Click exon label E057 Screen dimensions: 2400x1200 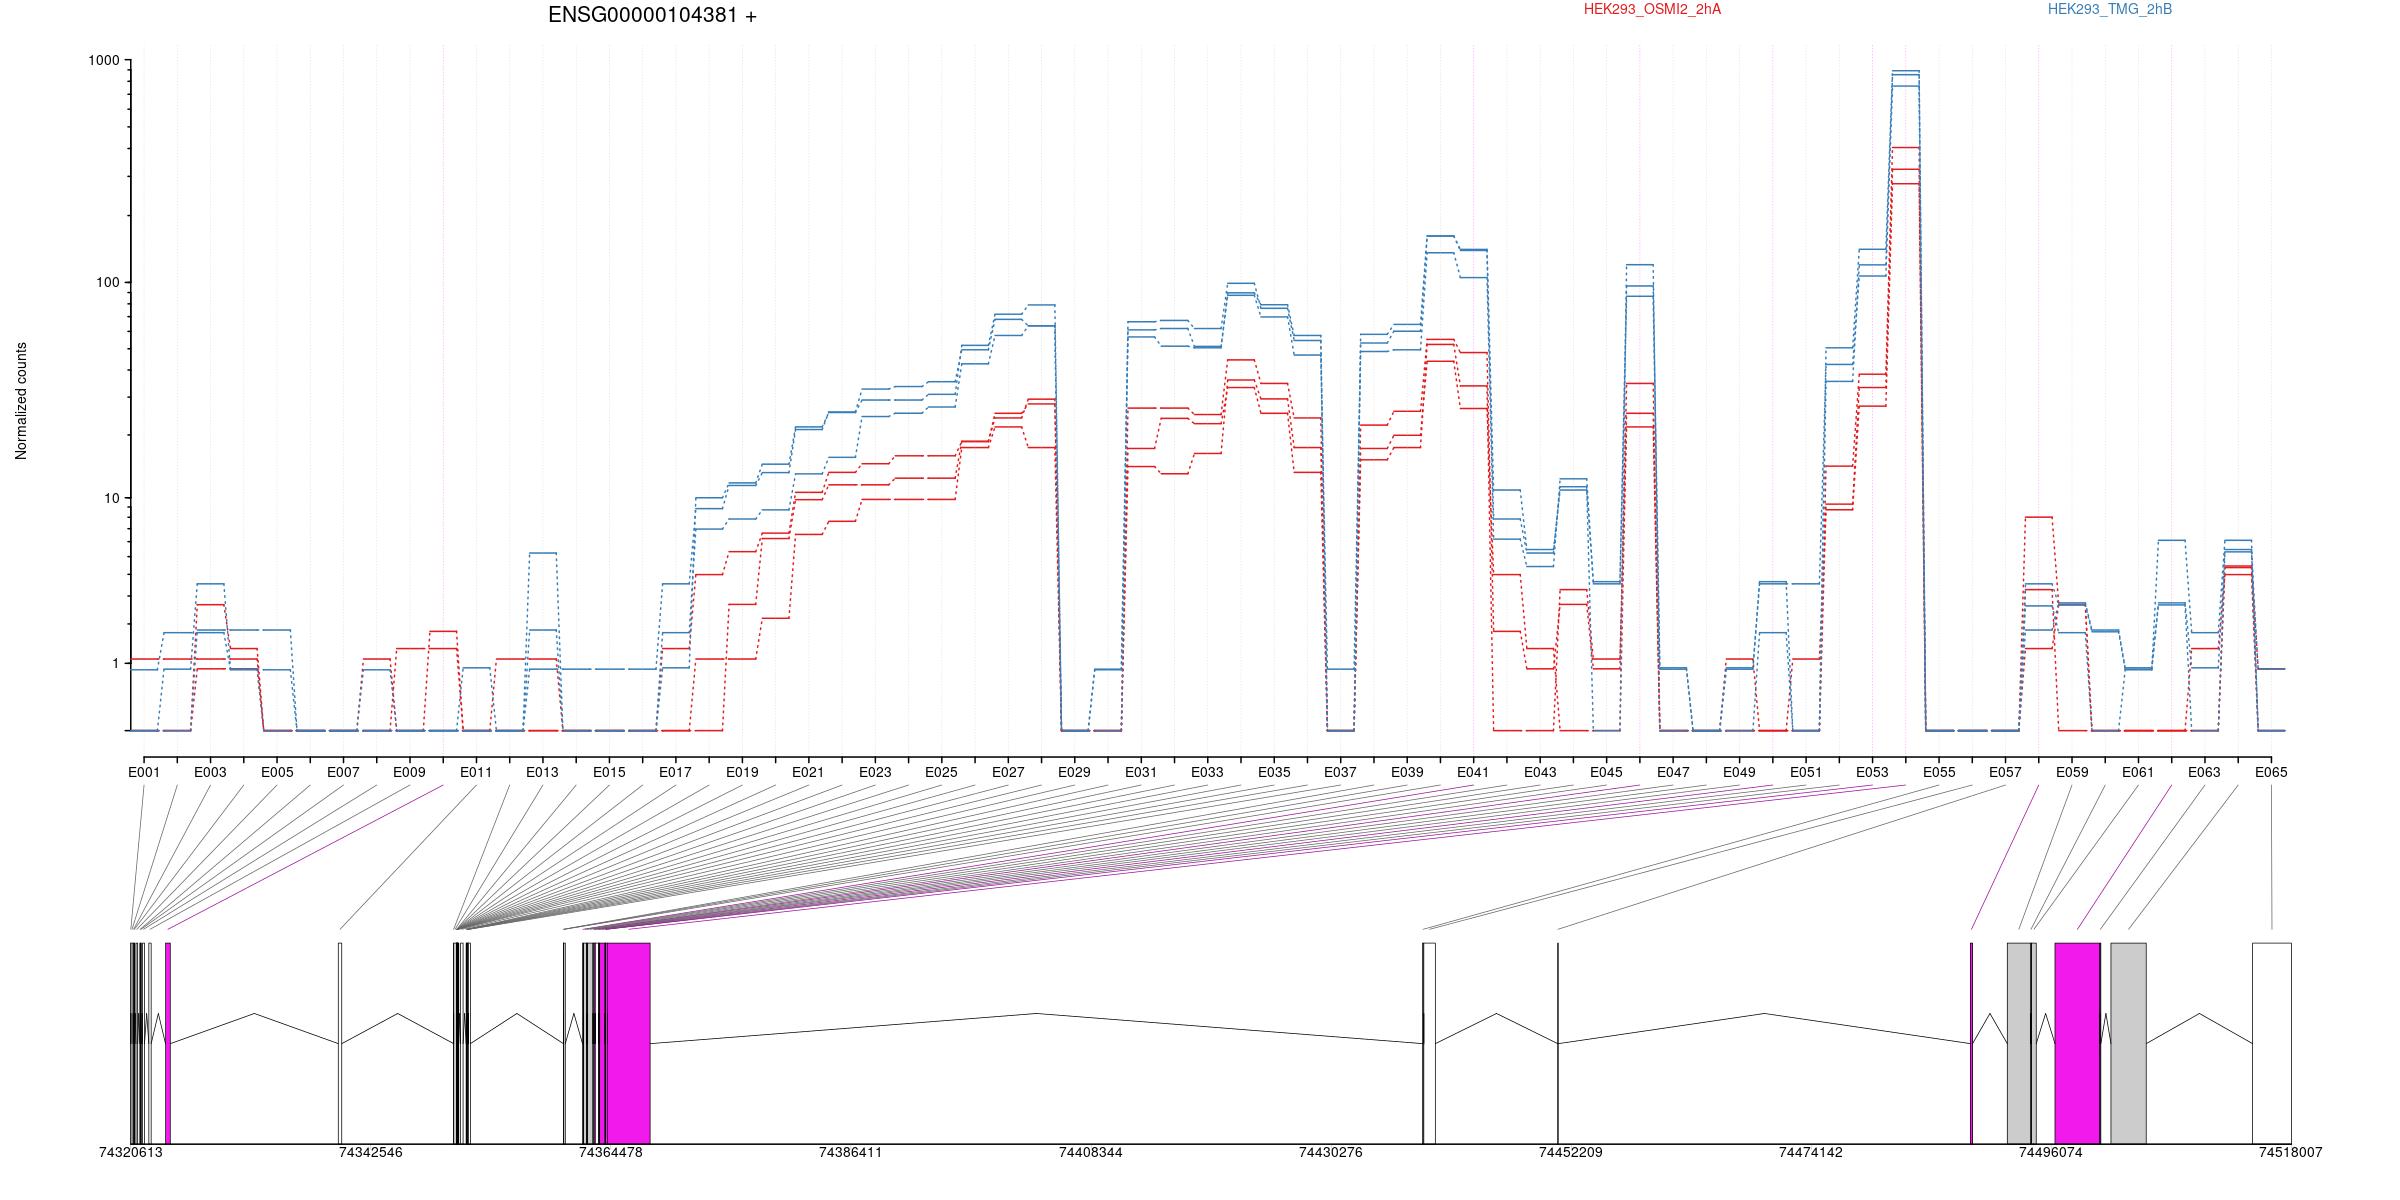click(x=2005, y=772)
